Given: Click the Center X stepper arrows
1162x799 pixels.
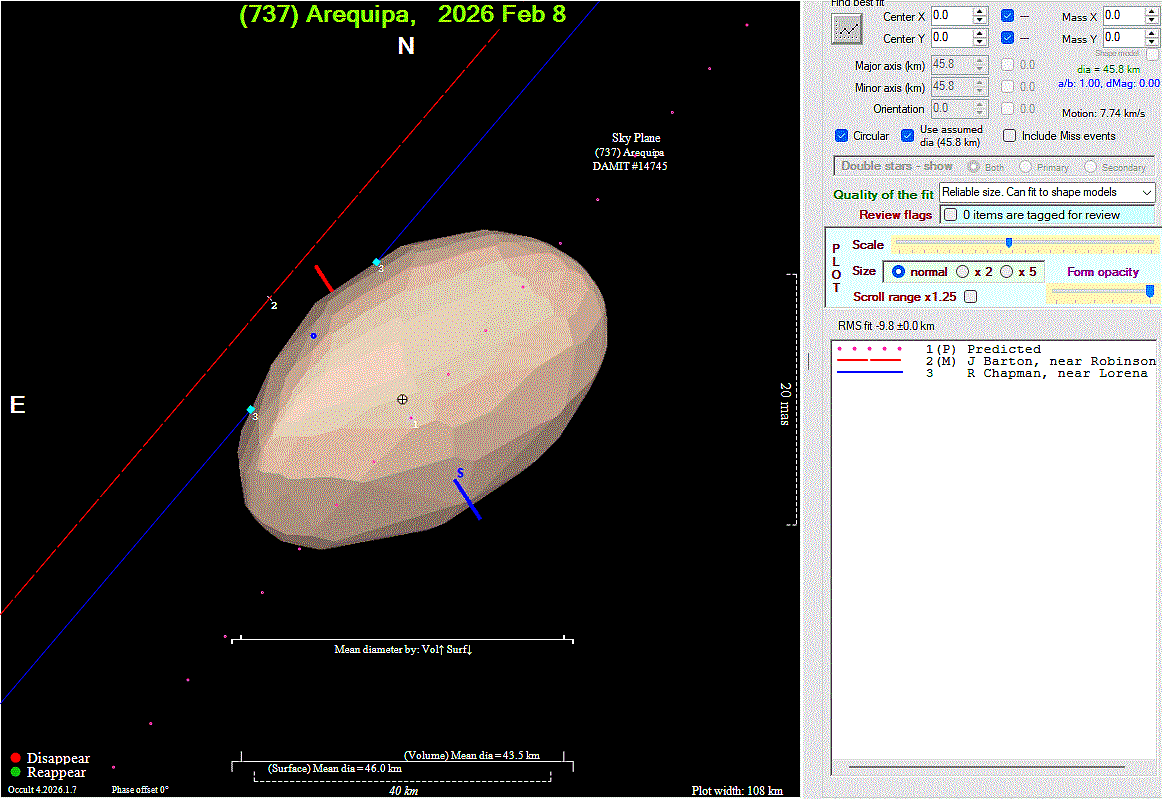Looking at the screenshot, I should [x=981, y=16].
